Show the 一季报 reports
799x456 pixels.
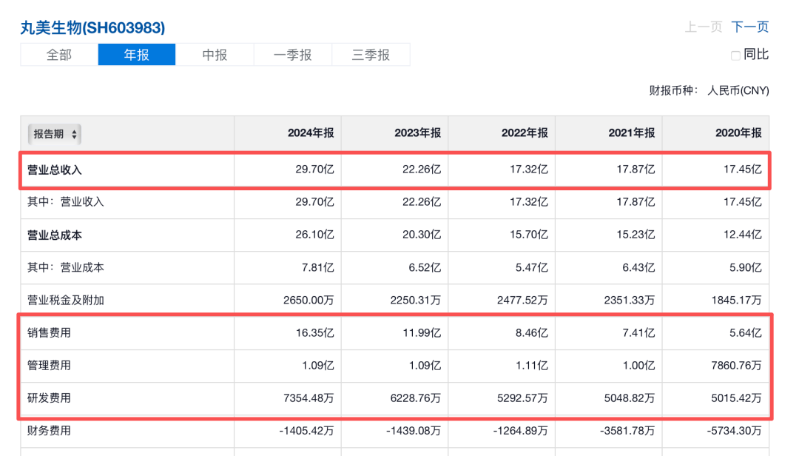293,55
